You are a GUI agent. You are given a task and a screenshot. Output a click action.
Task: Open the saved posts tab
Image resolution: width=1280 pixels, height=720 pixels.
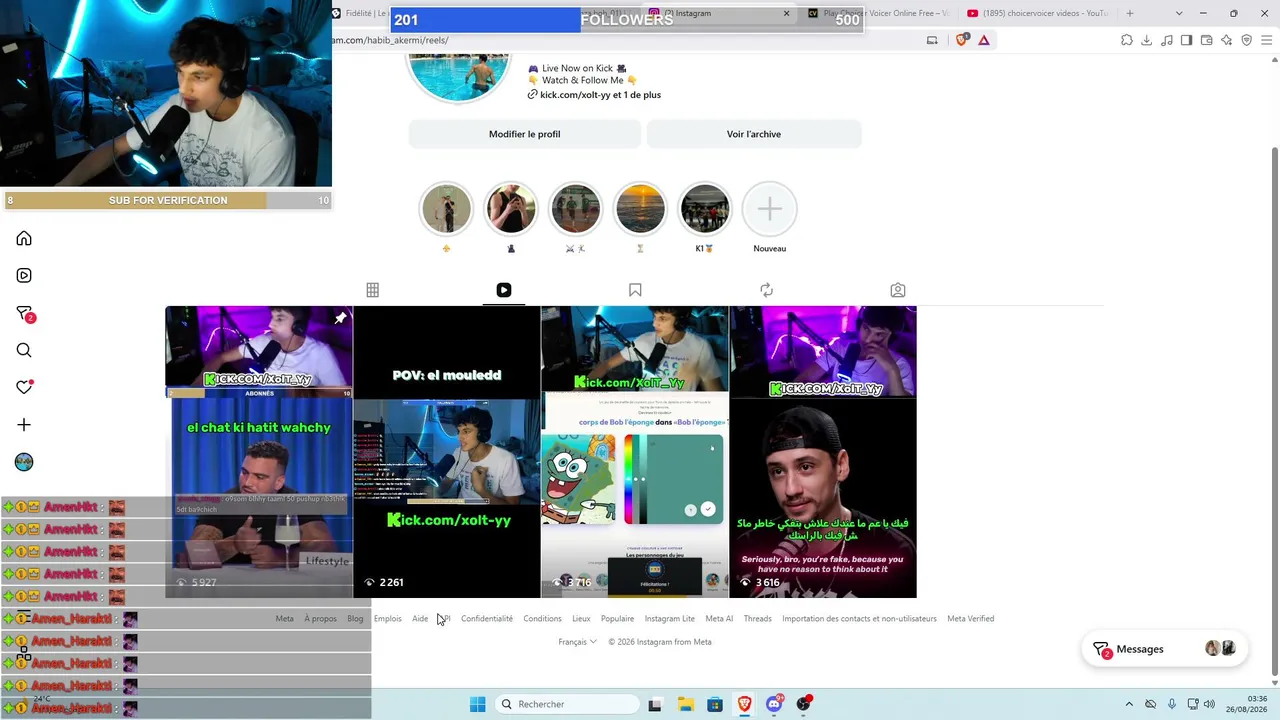(x=635, y=290)
